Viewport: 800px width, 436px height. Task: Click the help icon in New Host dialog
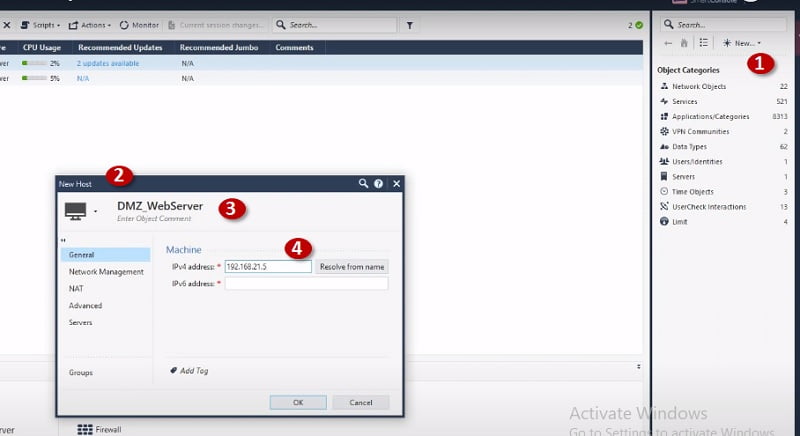(379, 184)
